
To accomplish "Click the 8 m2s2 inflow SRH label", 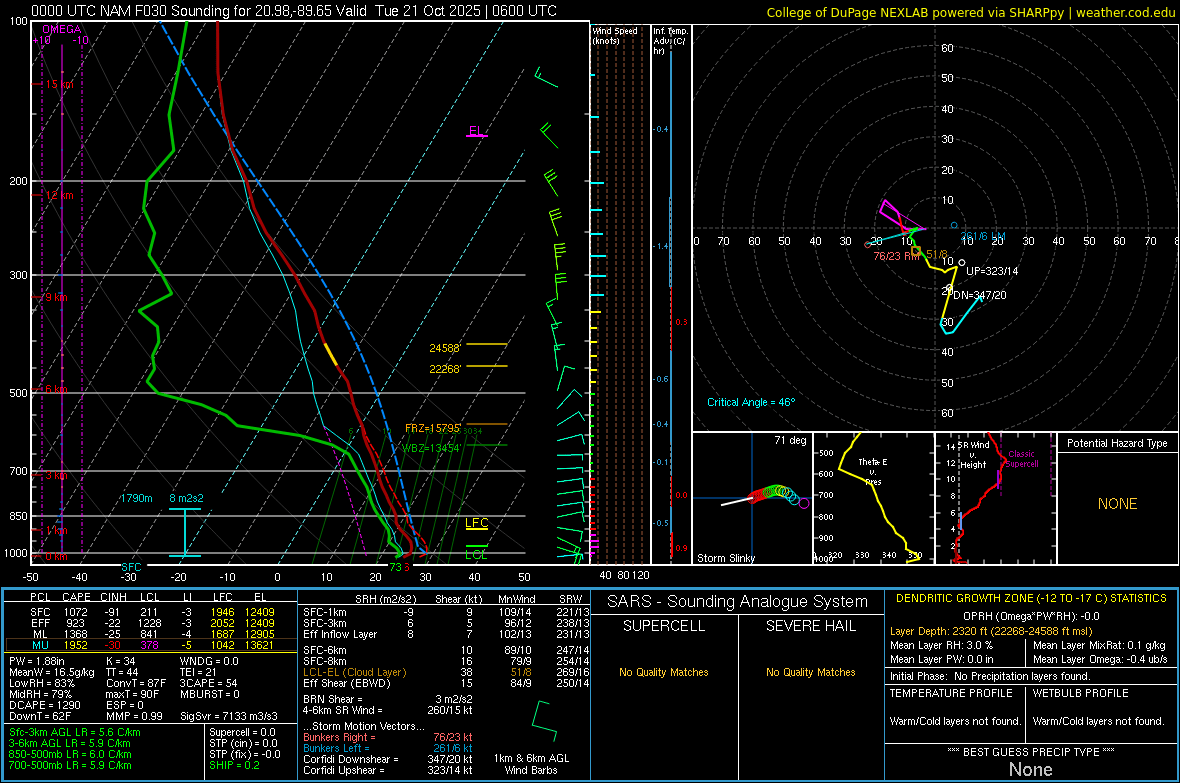I will pos(187,498).
